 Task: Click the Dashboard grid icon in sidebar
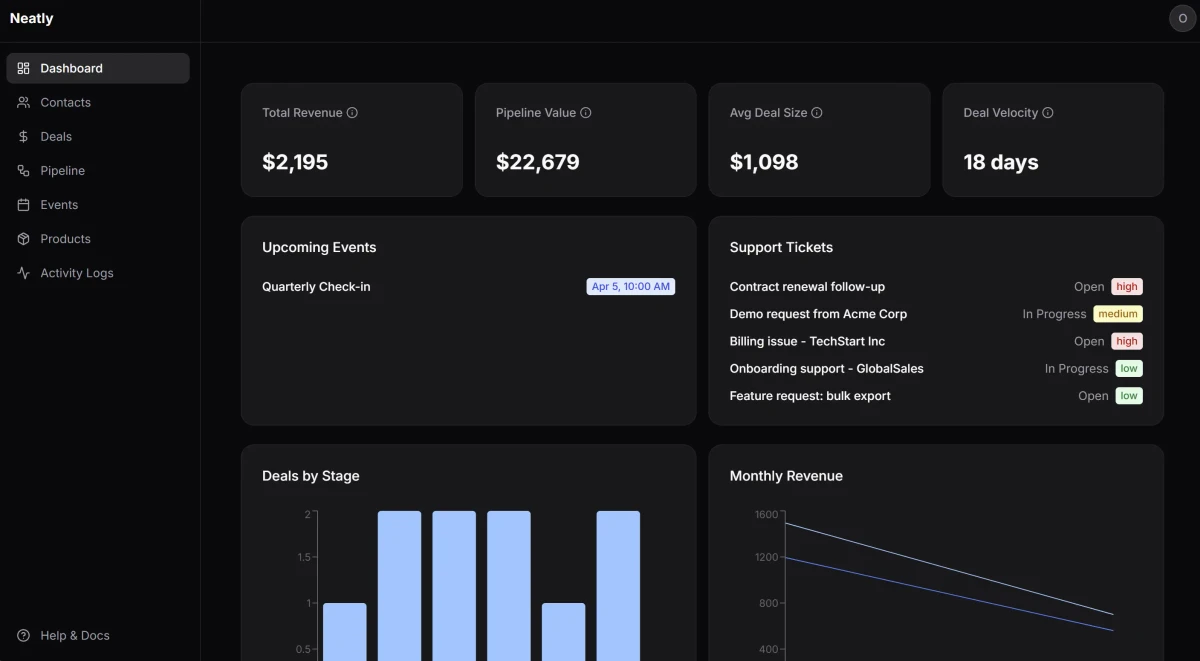click(x=23, y=68)
